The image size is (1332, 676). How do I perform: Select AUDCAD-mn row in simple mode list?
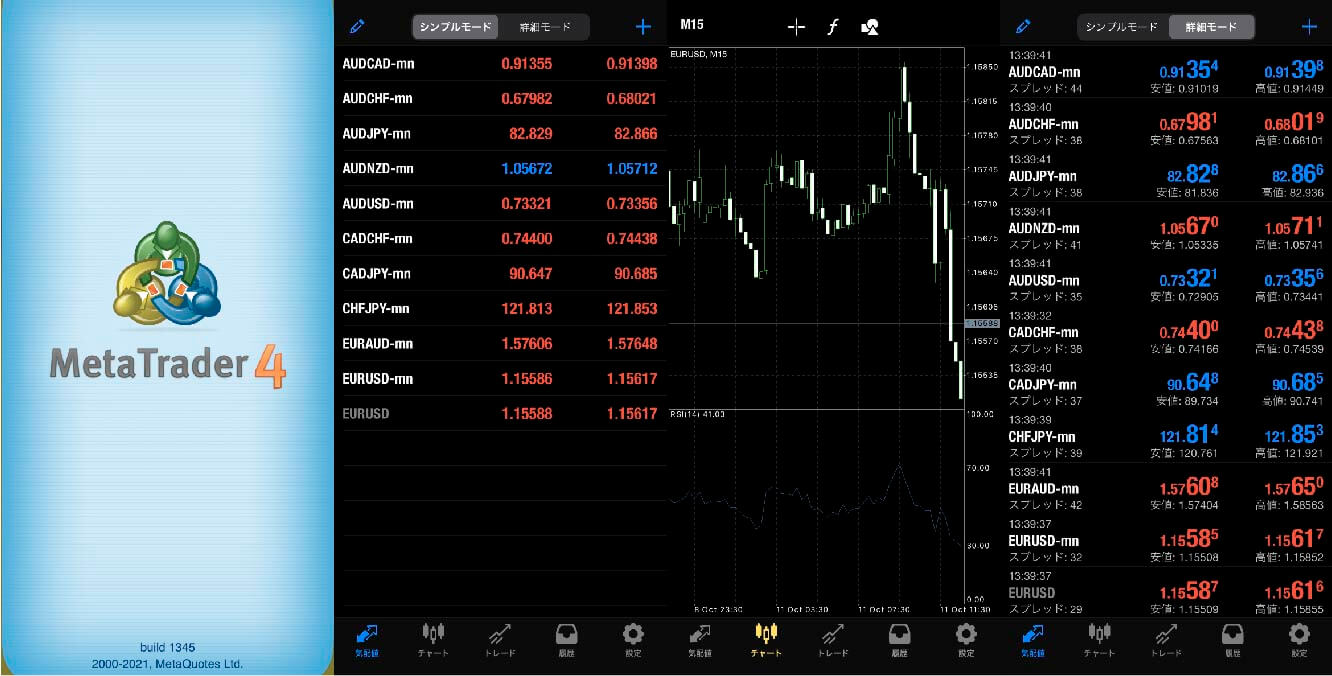pos(500,64)
